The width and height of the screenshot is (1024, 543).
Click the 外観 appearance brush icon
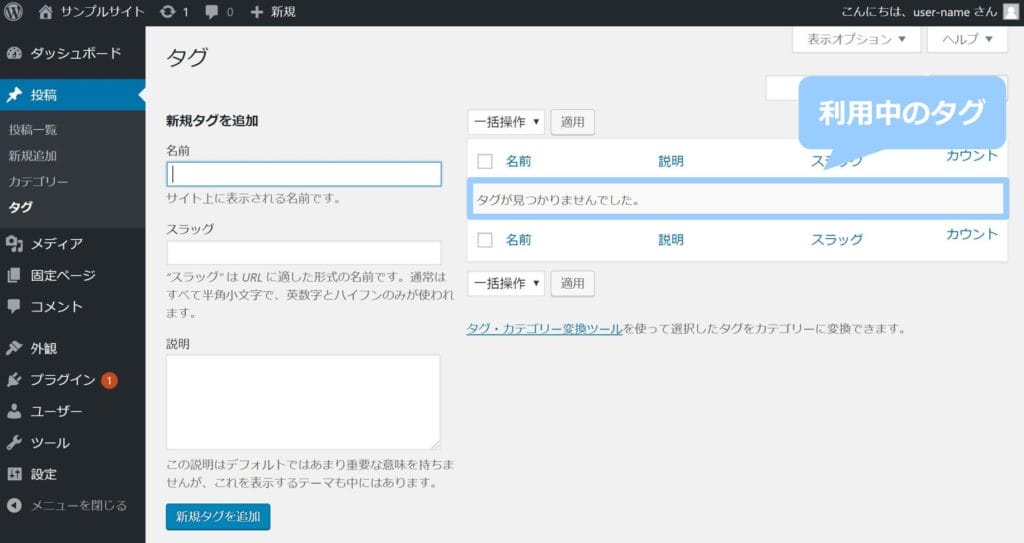14,348
